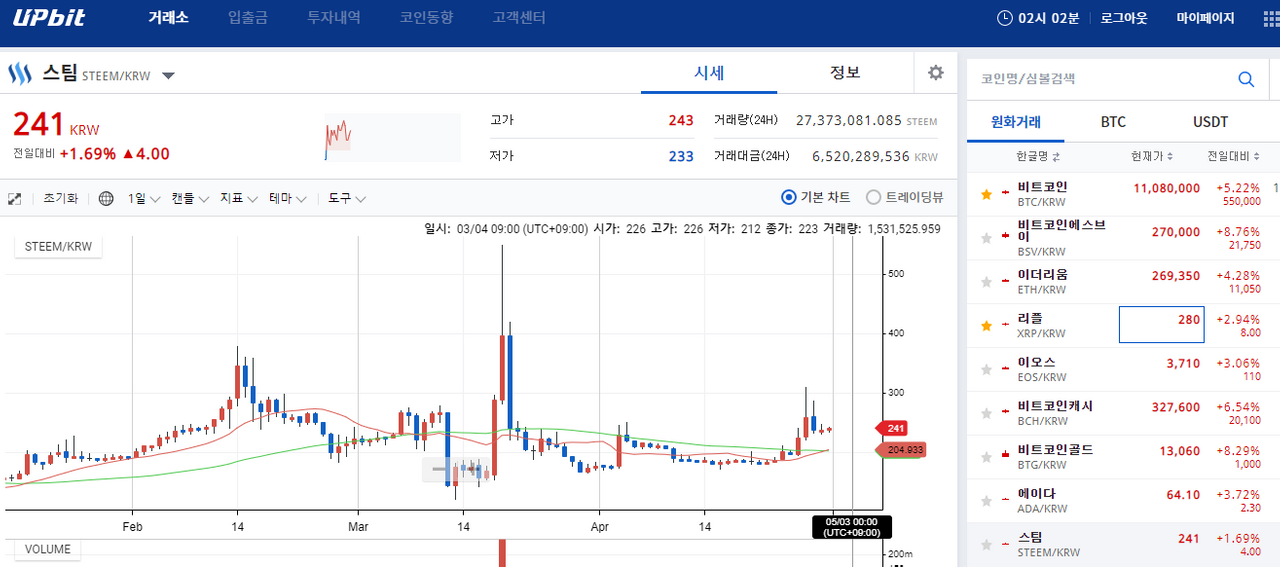Switch to the 시세 tab

708,72
